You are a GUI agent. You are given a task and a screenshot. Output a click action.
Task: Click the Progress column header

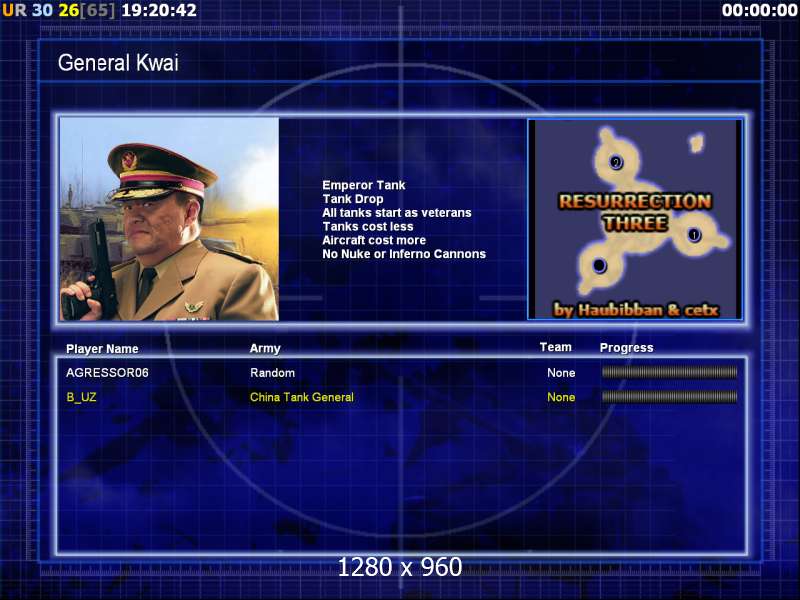[x=627, y=348]
